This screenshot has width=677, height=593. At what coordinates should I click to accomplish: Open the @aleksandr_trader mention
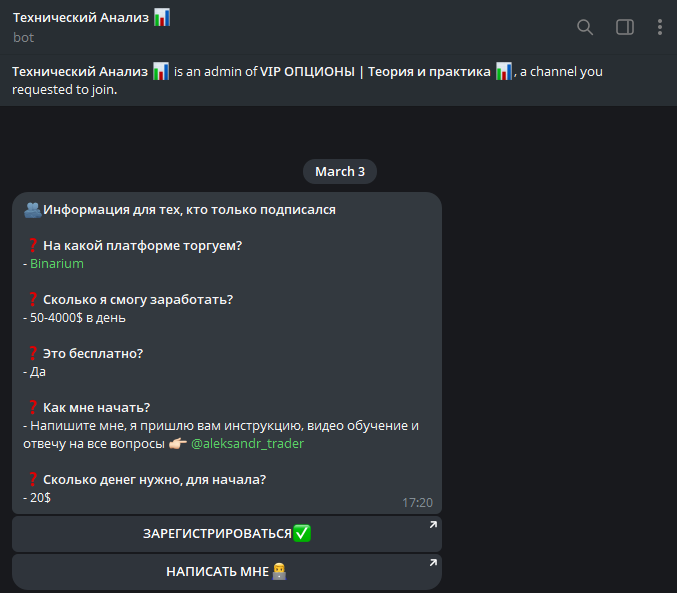click(x=247, y=443)
